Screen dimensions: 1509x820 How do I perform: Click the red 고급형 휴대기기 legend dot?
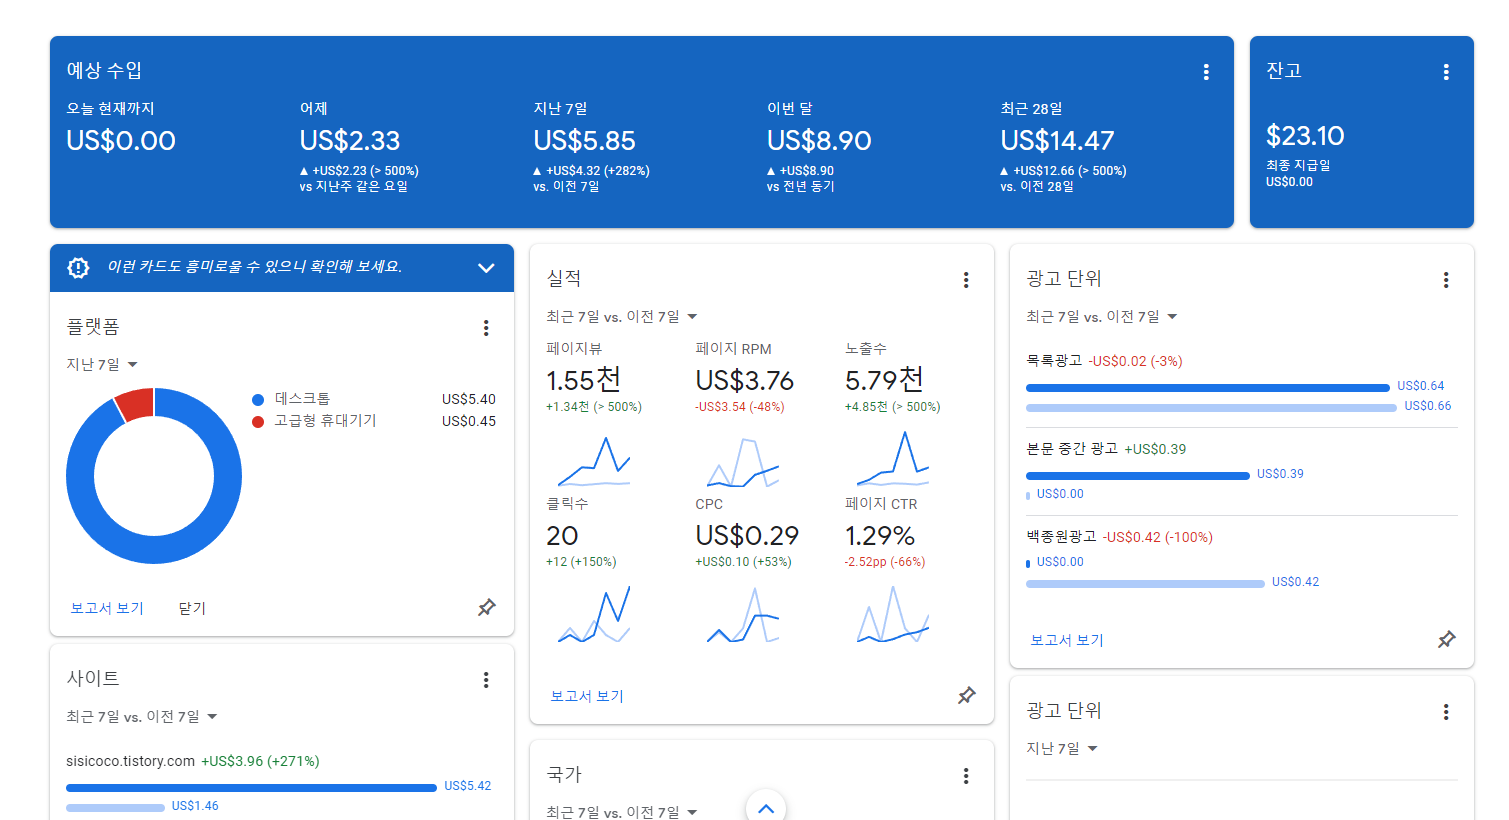pos(258,421)
